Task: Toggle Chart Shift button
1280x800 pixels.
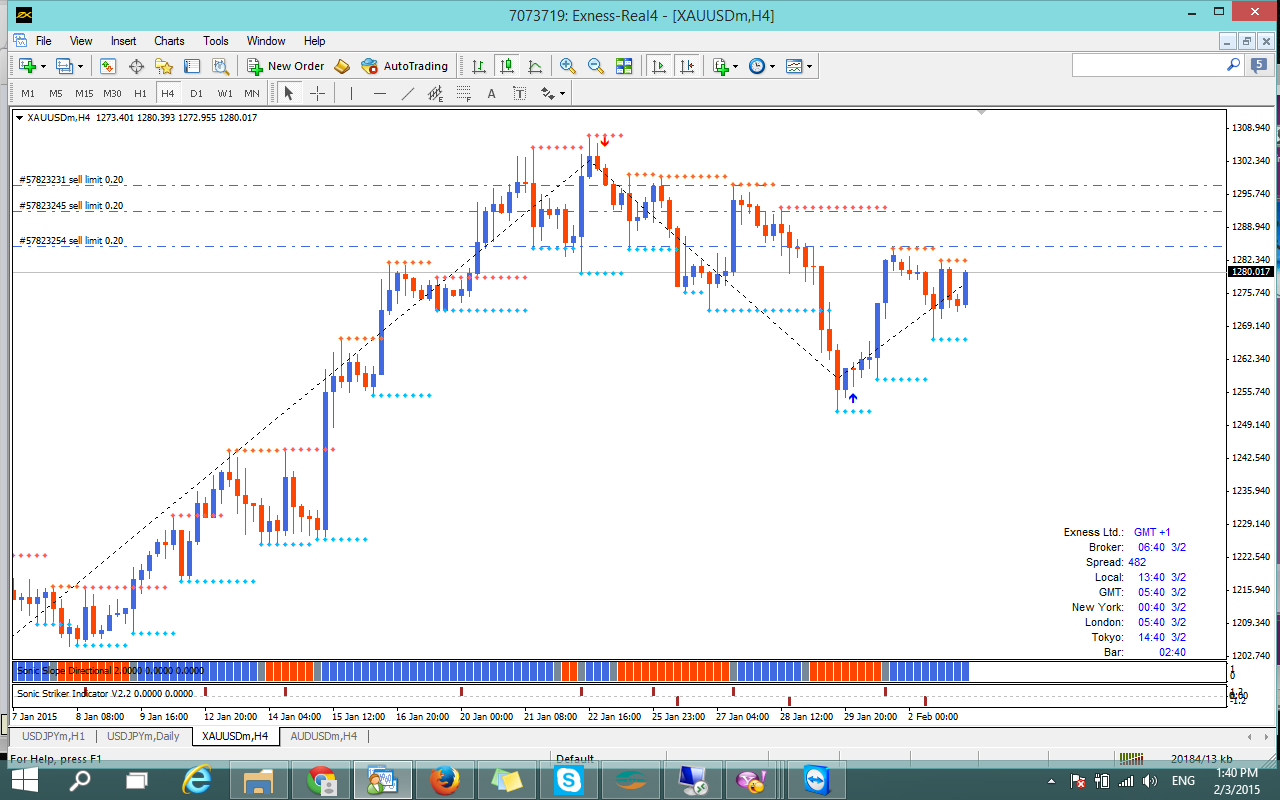Action: [x=687, y=66]
